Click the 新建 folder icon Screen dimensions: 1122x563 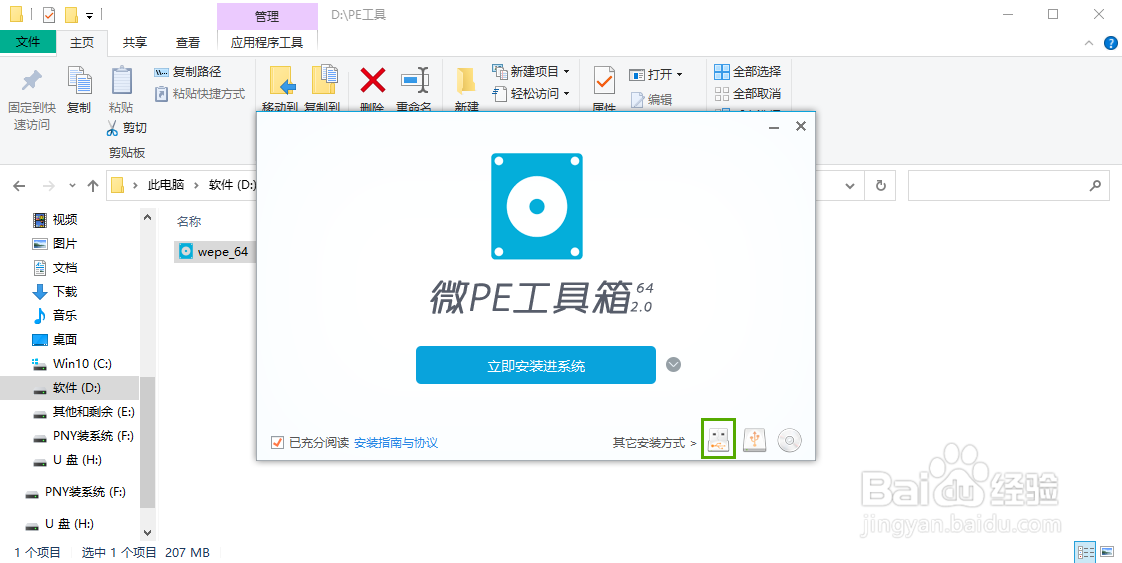coord(467,81)
